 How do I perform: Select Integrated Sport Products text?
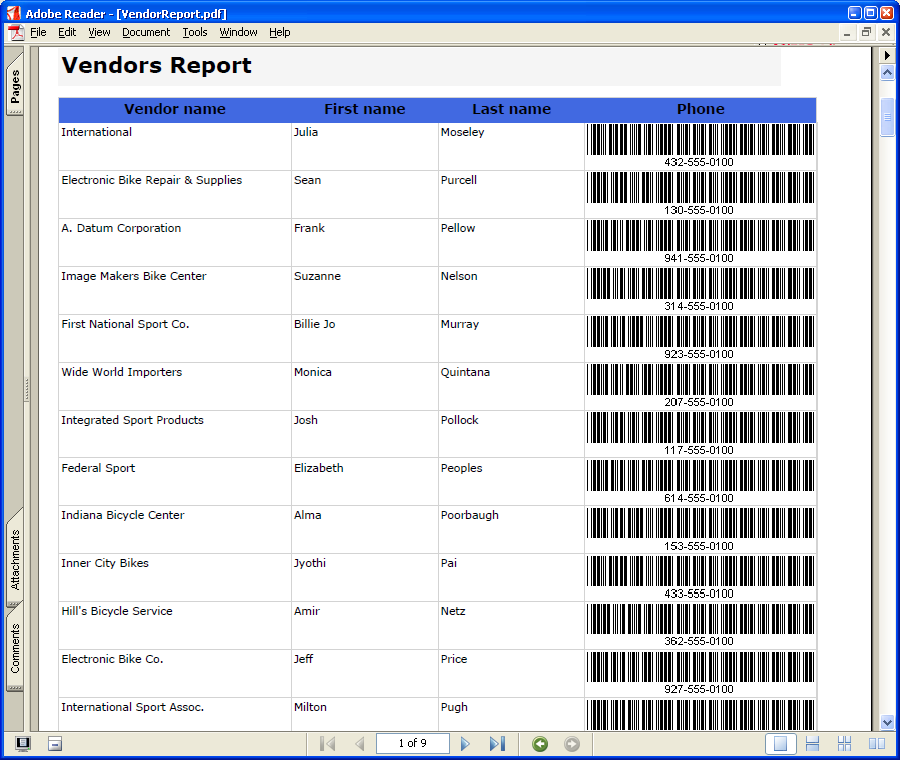133,420
